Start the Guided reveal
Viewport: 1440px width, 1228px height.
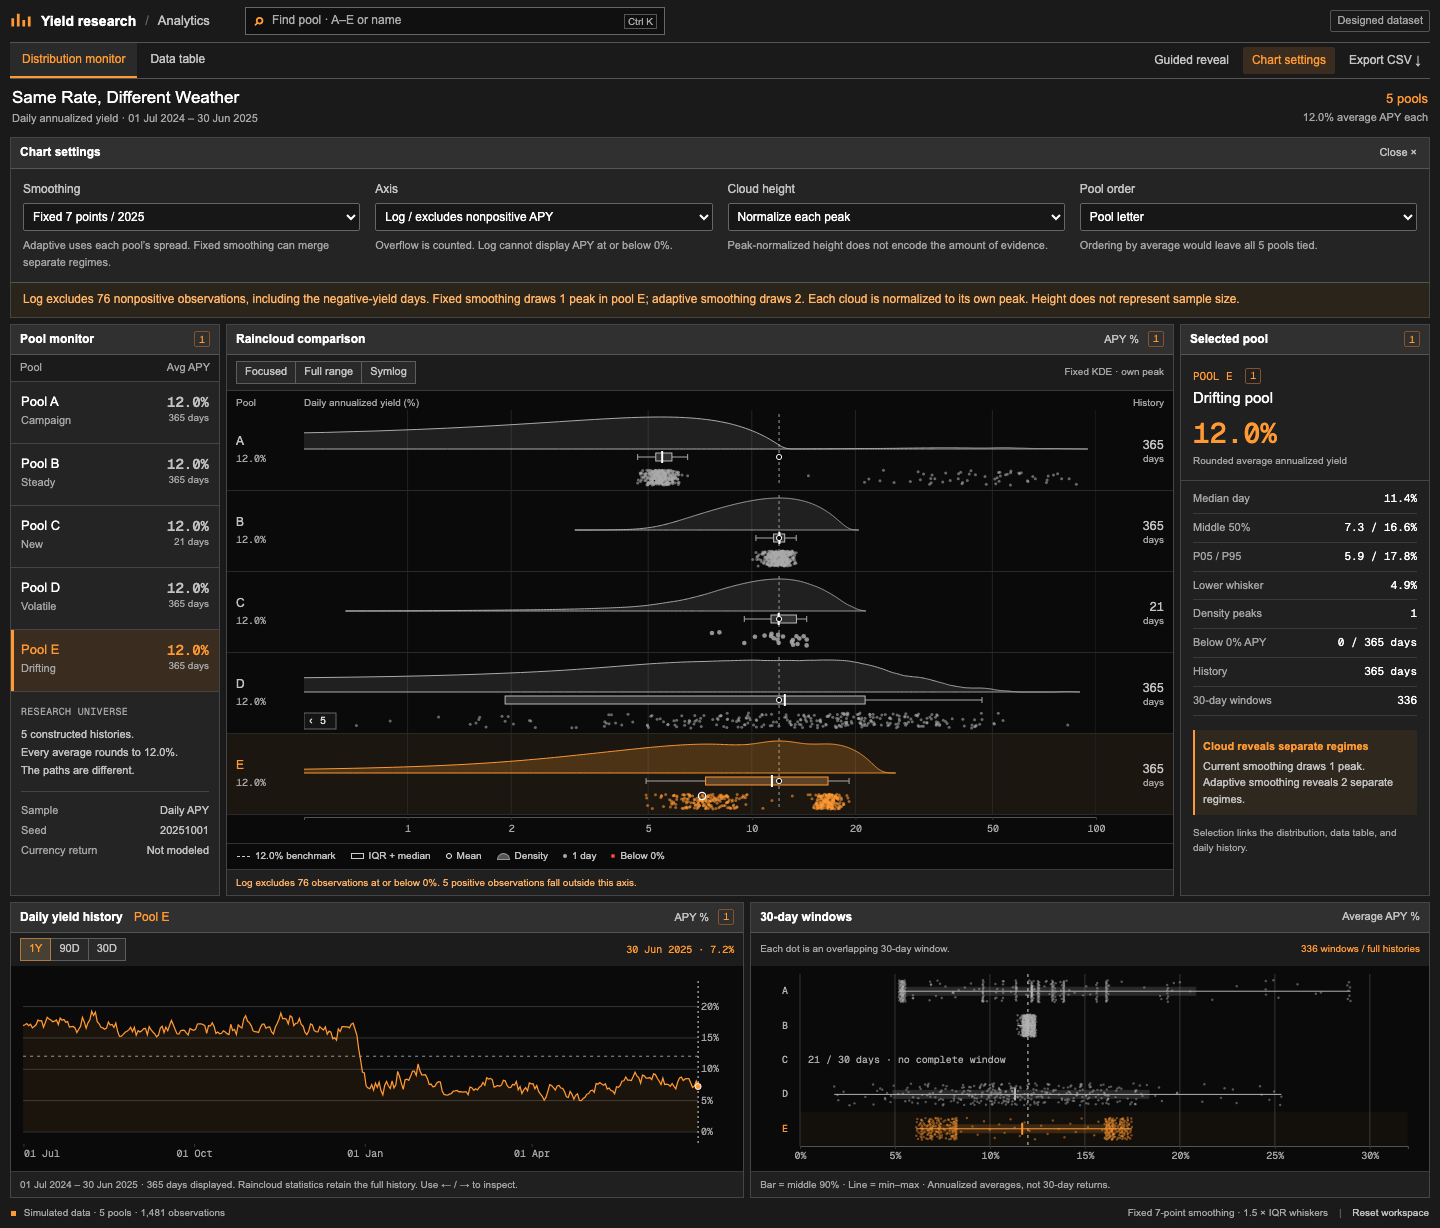click(x=1191, y=60)
